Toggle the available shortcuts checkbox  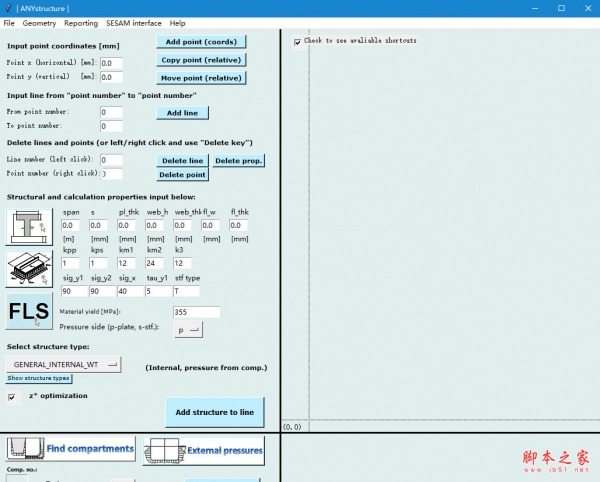(298, 42)
